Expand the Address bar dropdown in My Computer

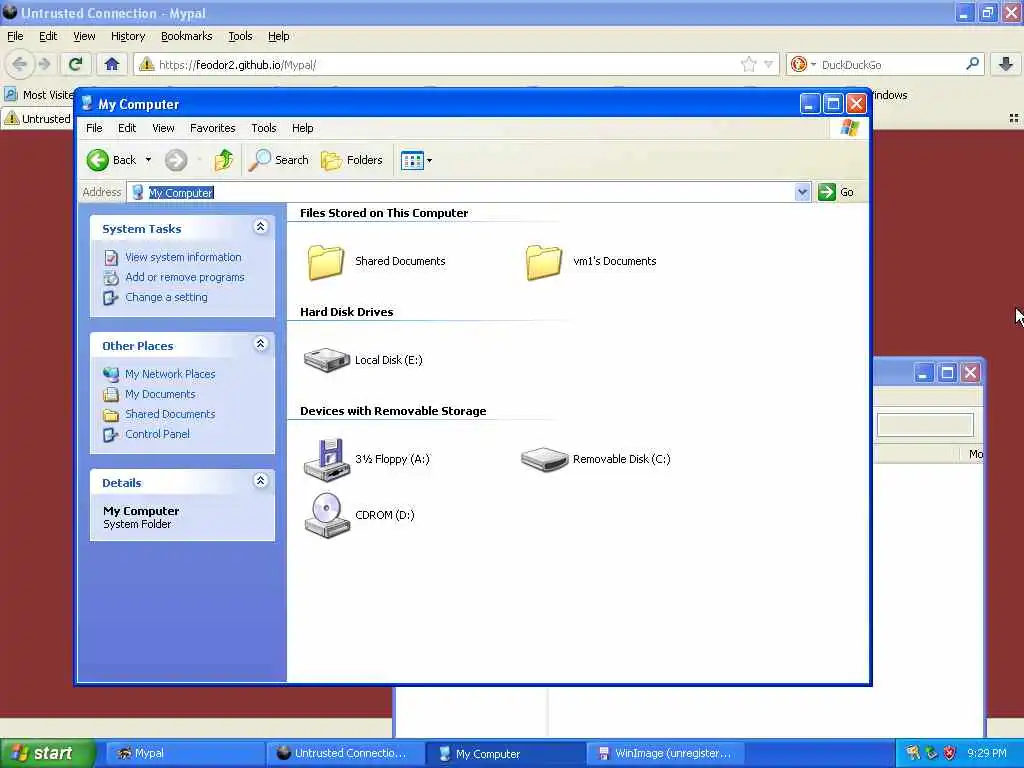[803, 192]
